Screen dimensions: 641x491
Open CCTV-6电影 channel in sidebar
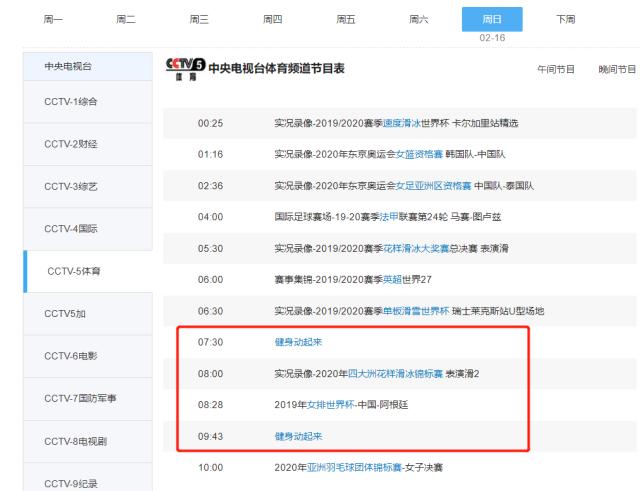click(x=88, y=356)
